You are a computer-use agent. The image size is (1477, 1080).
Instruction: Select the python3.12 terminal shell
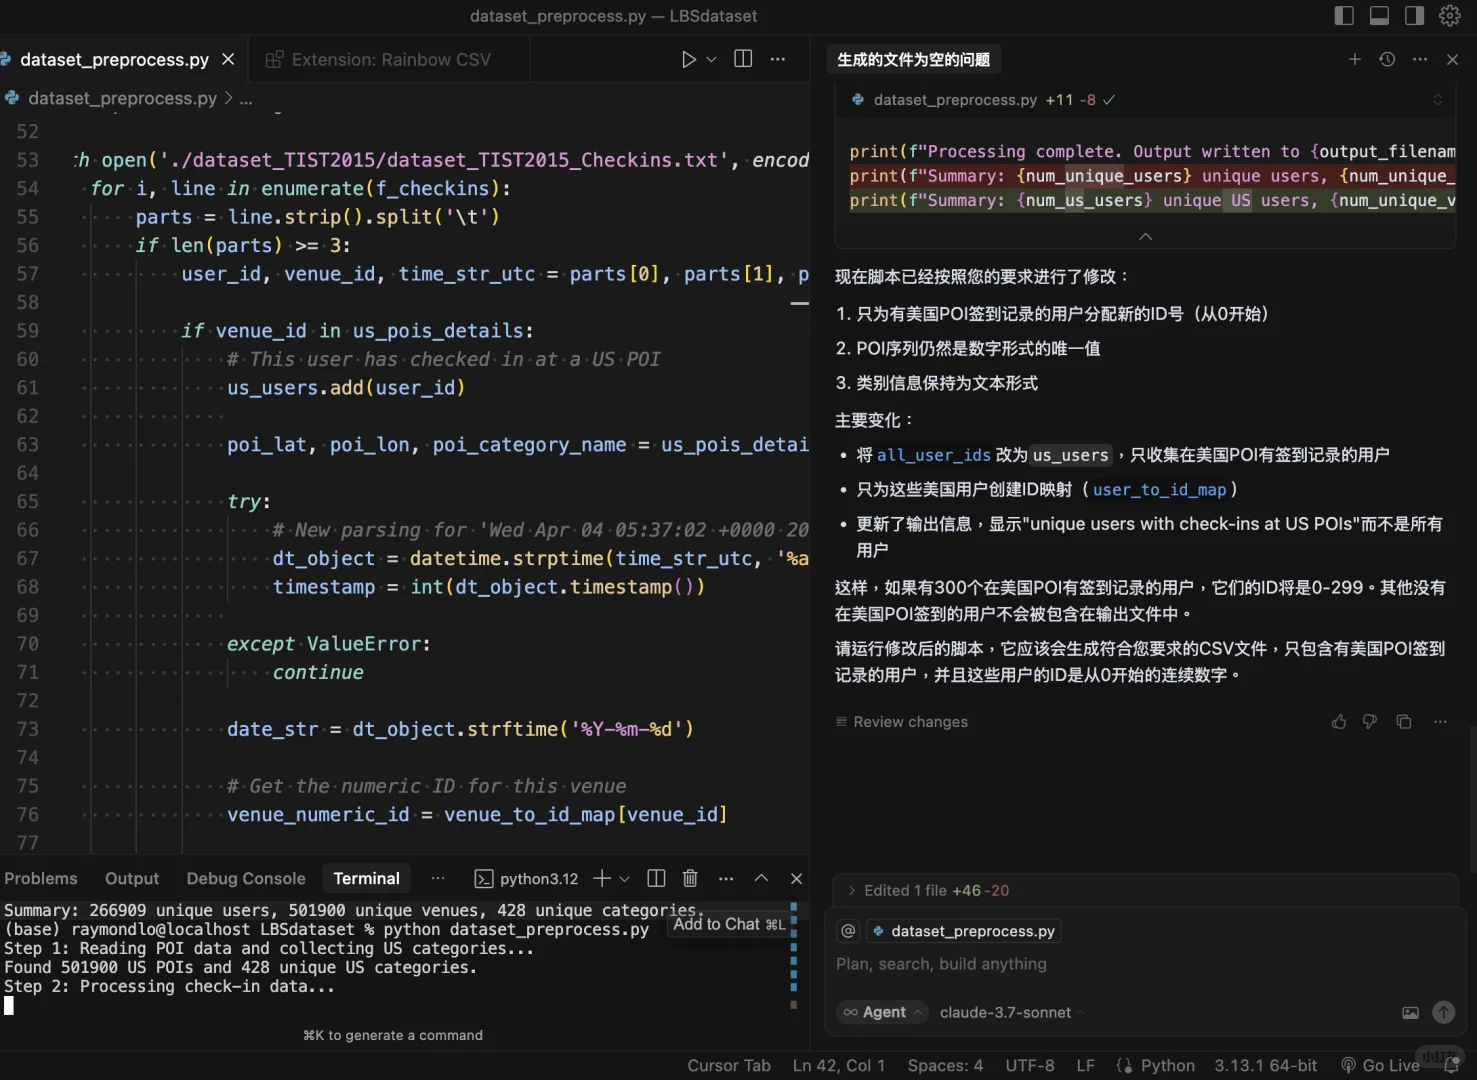(x=527, y=879)
